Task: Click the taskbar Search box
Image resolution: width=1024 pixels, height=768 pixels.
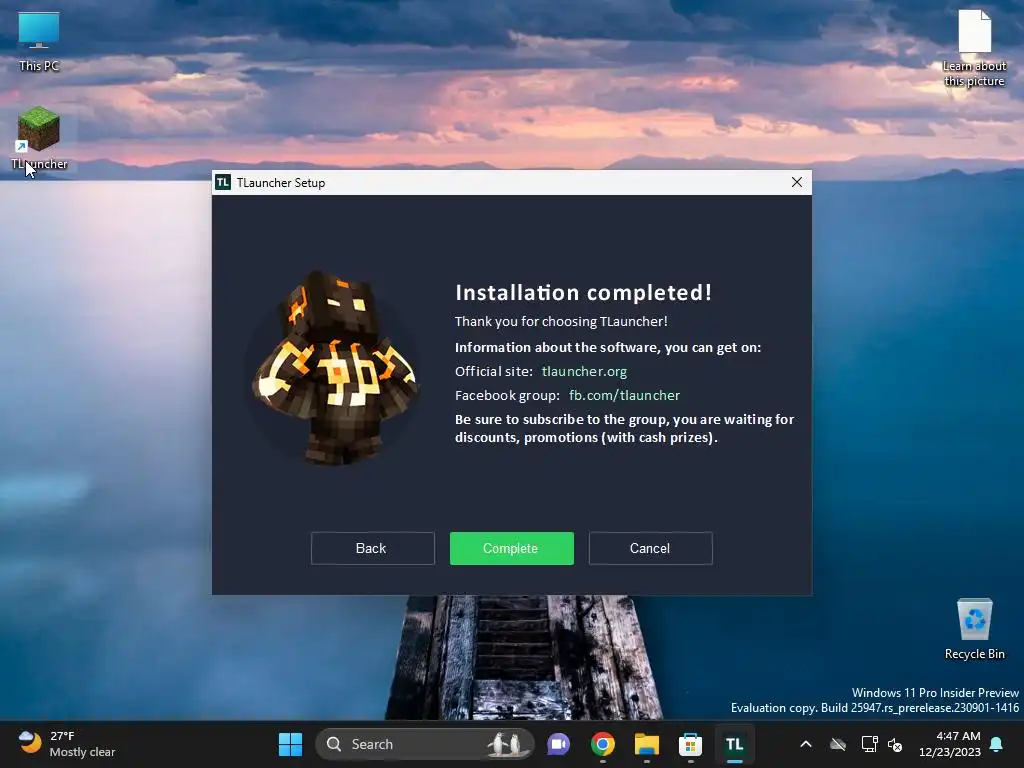Action: (x=424, y=744)
